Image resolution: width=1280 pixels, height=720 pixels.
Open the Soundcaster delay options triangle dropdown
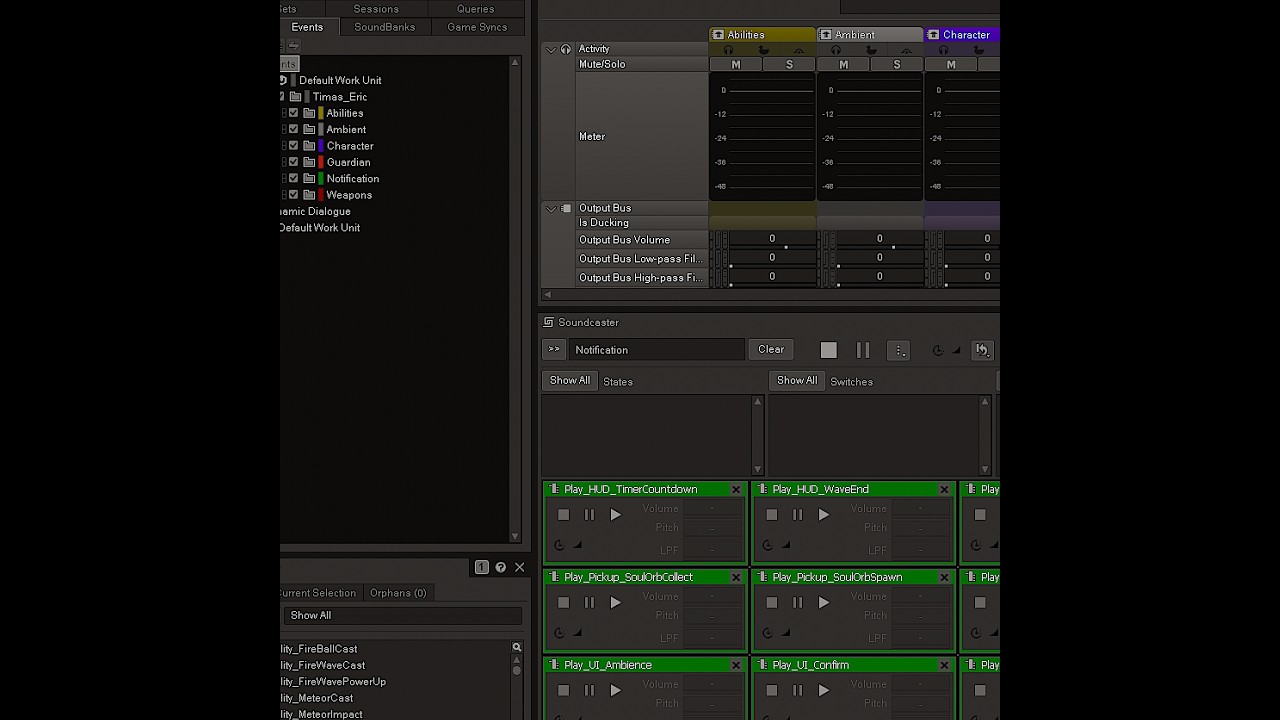tap(956, 351)
